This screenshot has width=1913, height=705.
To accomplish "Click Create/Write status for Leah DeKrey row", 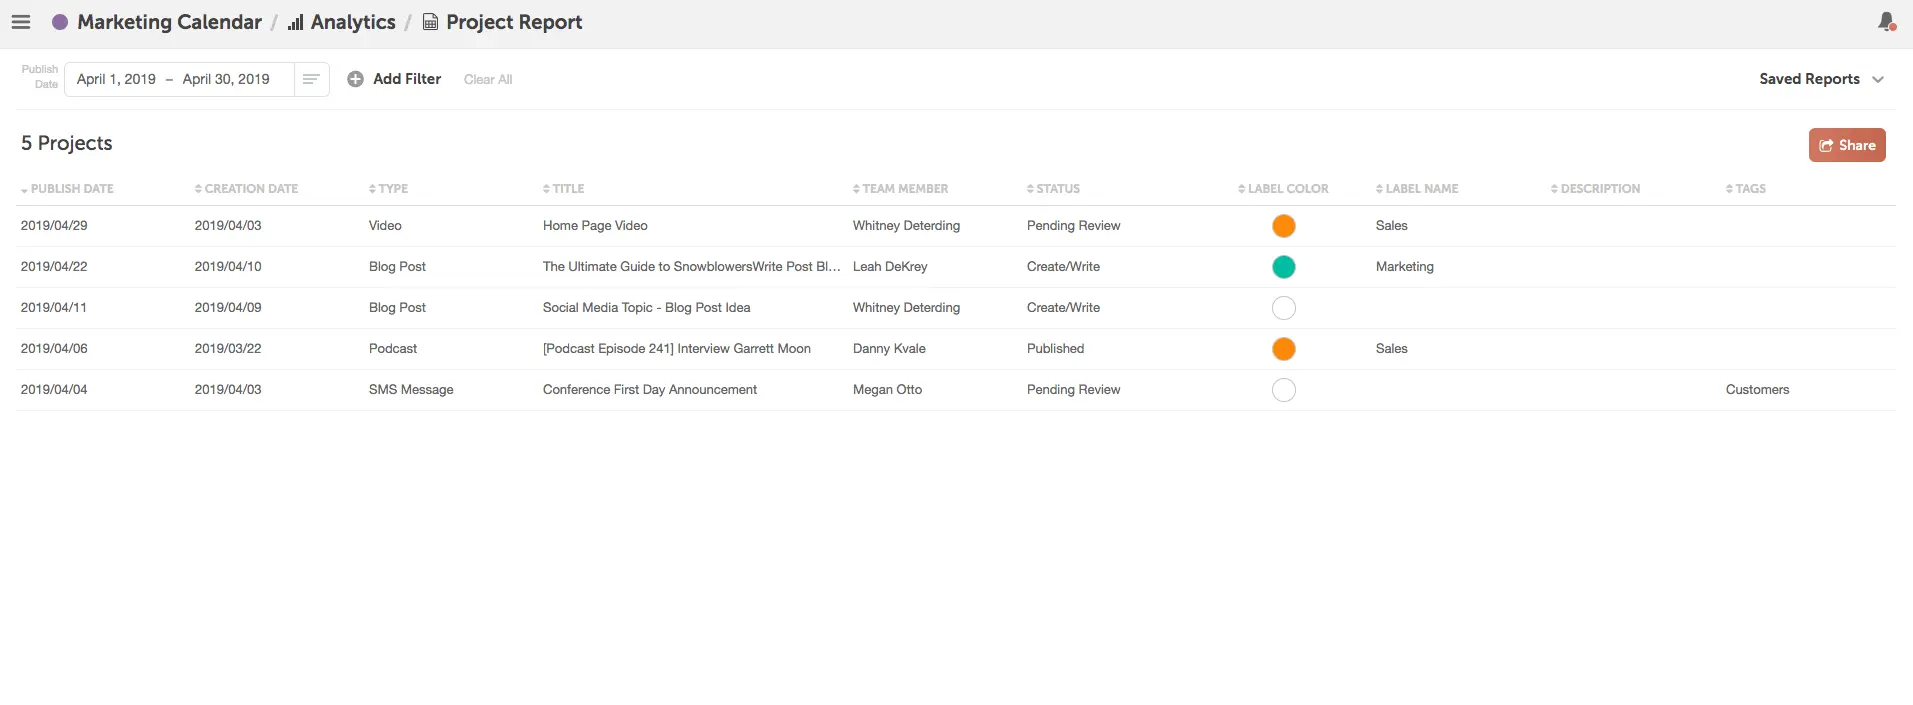I will point(1063,267).
